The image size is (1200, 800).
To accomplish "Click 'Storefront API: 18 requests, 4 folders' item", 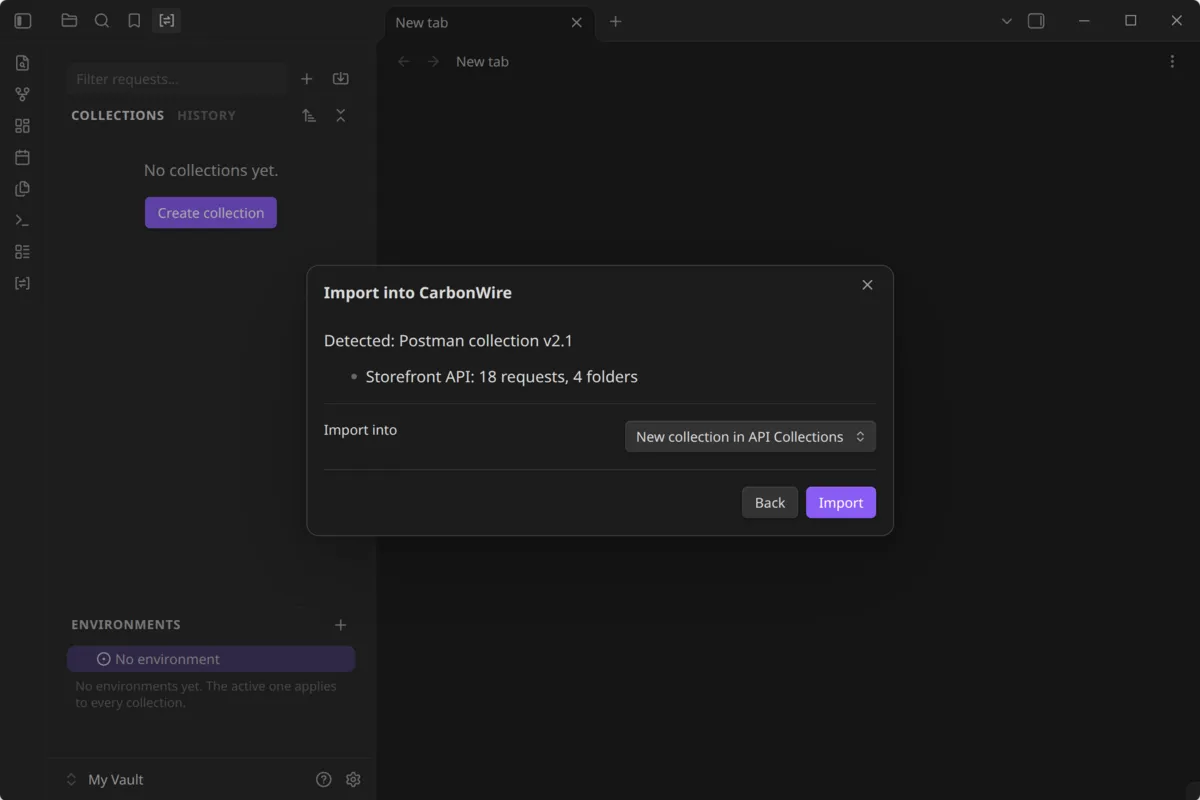I will click(x=502, y=377).
